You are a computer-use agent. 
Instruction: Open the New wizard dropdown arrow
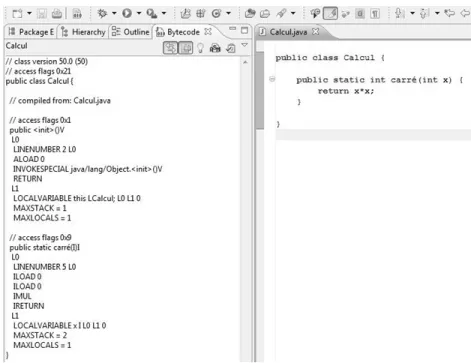pyautogui.click(x=29, y=14)
